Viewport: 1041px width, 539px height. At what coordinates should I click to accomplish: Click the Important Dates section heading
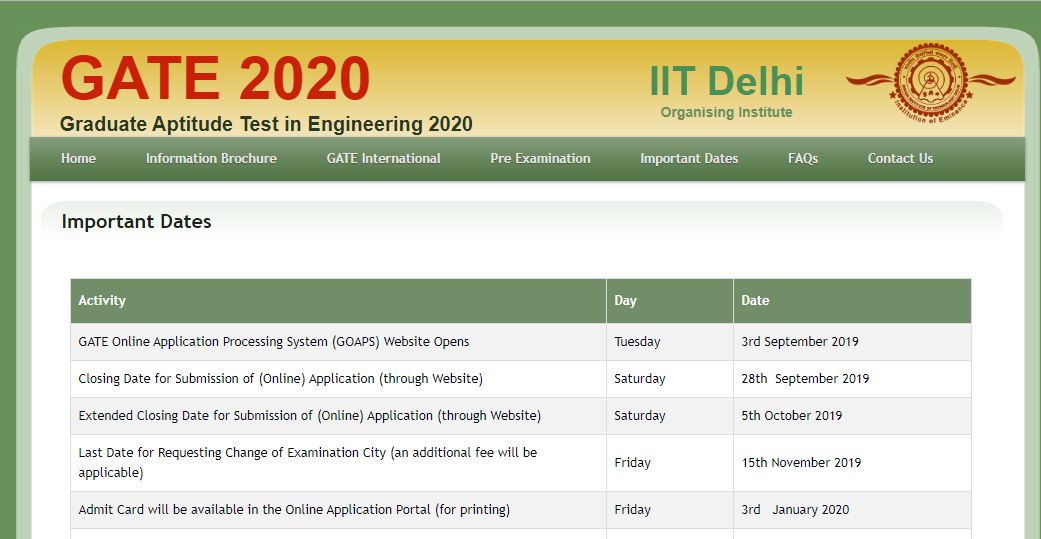pyautogui.click(x=136, y=222)
